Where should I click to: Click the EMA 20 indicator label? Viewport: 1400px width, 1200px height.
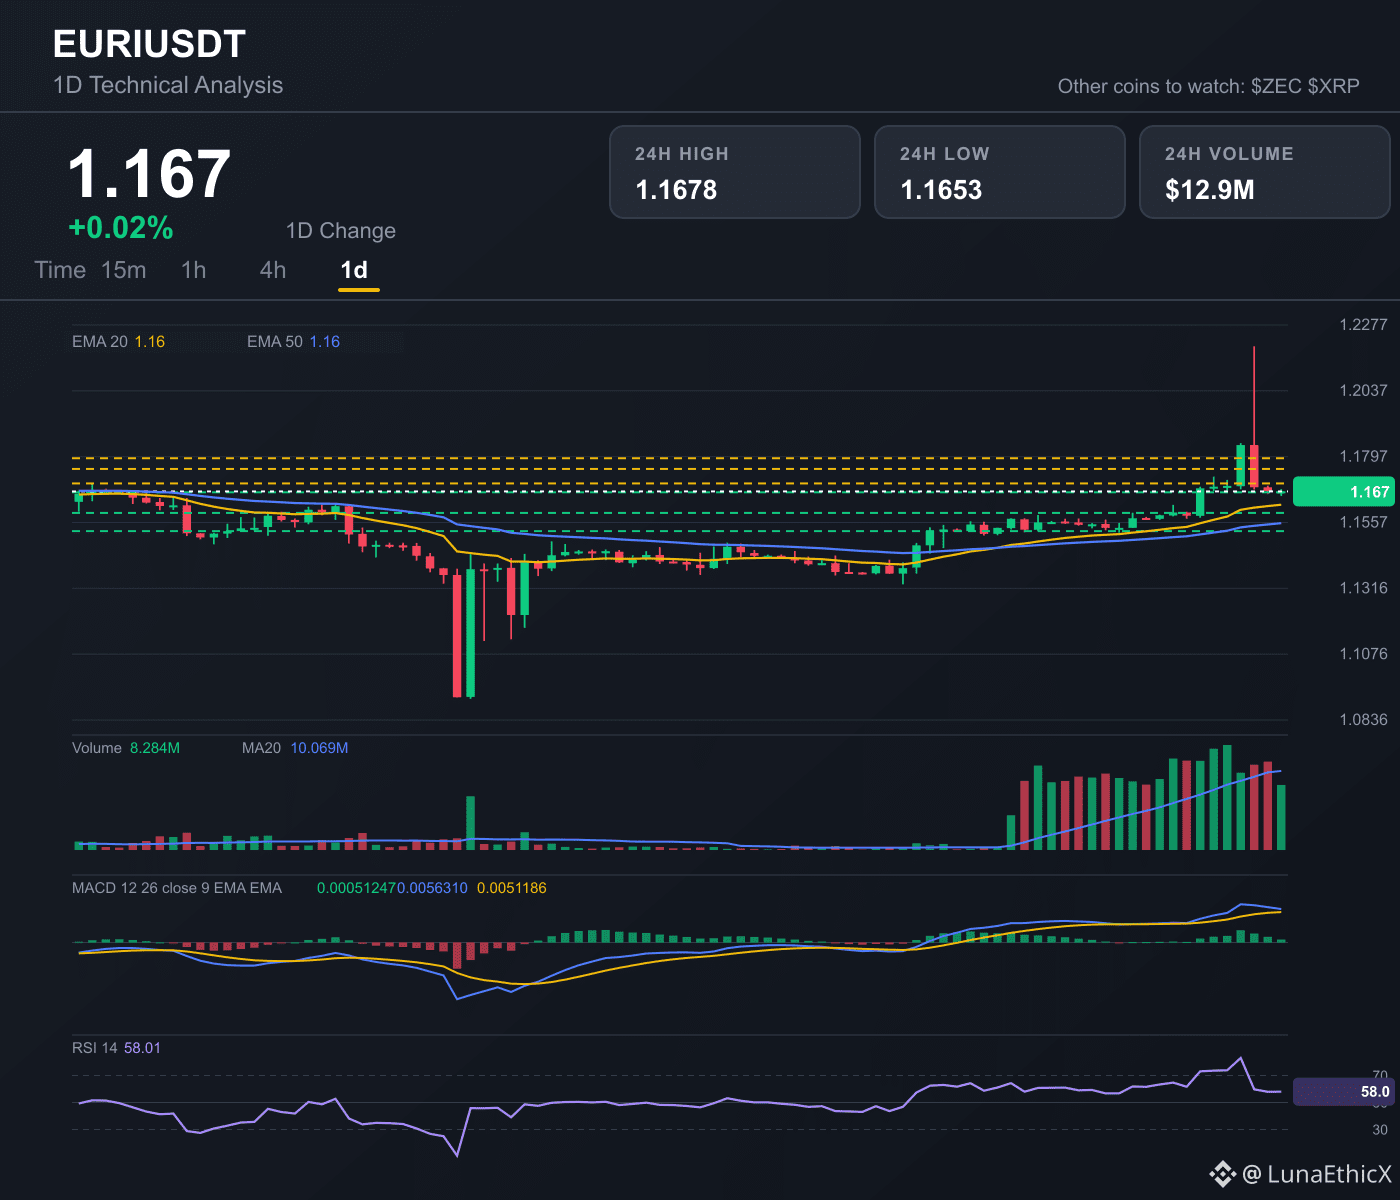pyautogui.click(x=118, y=342)
